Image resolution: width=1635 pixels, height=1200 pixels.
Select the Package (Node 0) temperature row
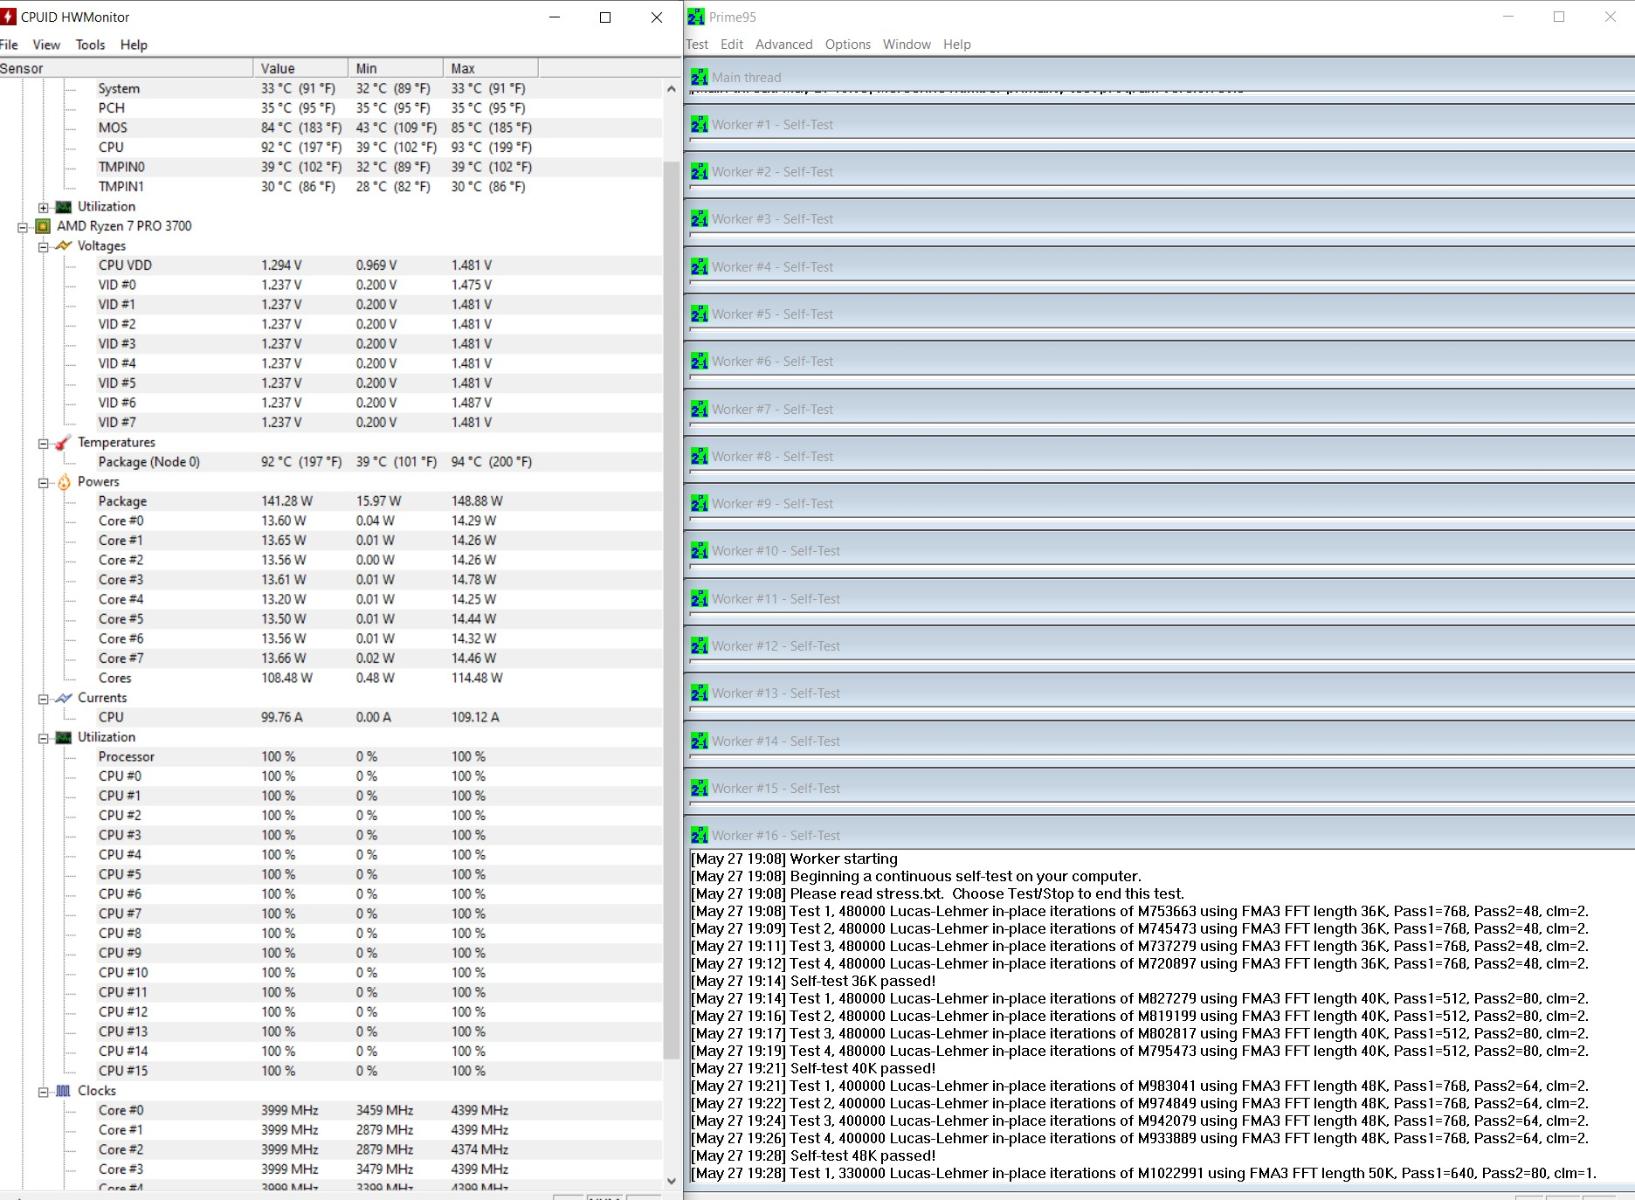pyautogui.click(x=331, y=462)
